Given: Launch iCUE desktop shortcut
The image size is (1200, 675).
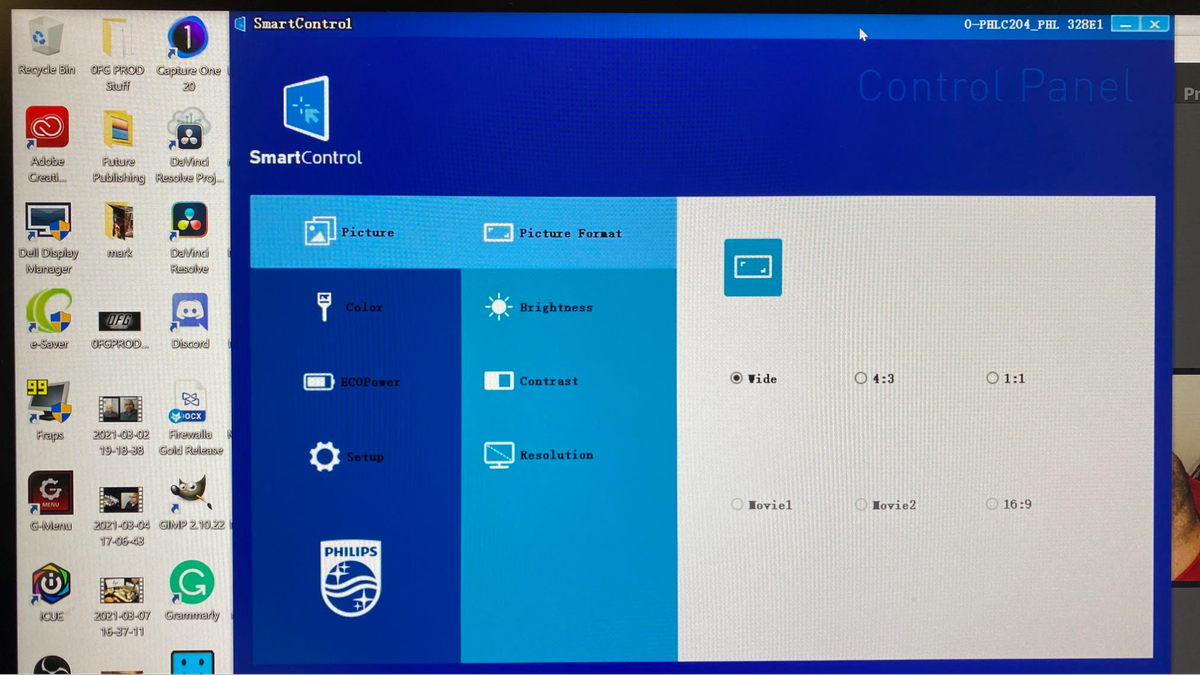Looking at the screenshot, I should pyautogui.click(x=50, y=593).
